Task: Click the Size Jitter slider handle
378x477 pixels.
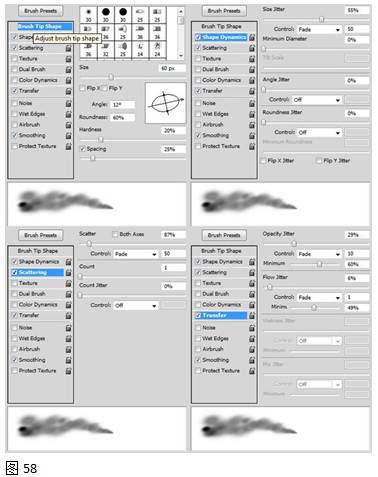Action: 321,19
